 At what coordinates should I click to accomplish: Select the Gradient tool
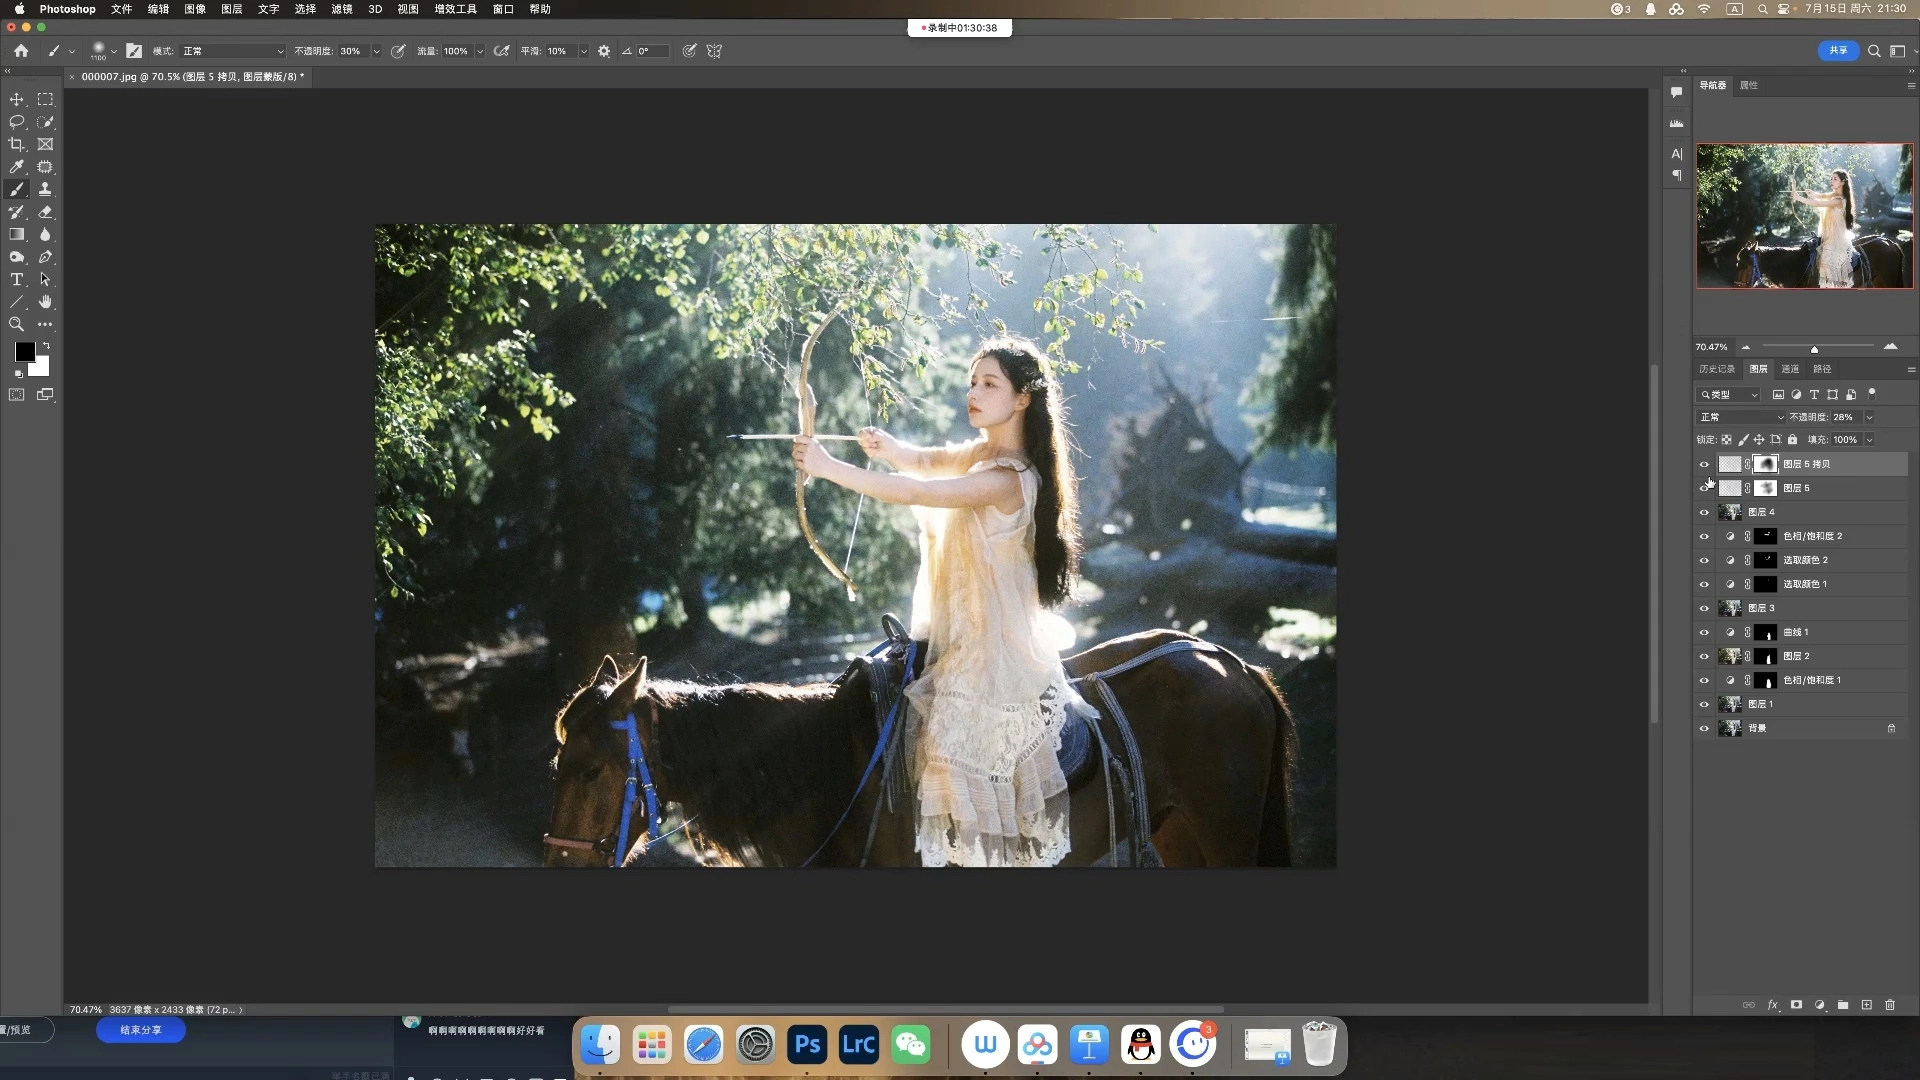[17, 234]
